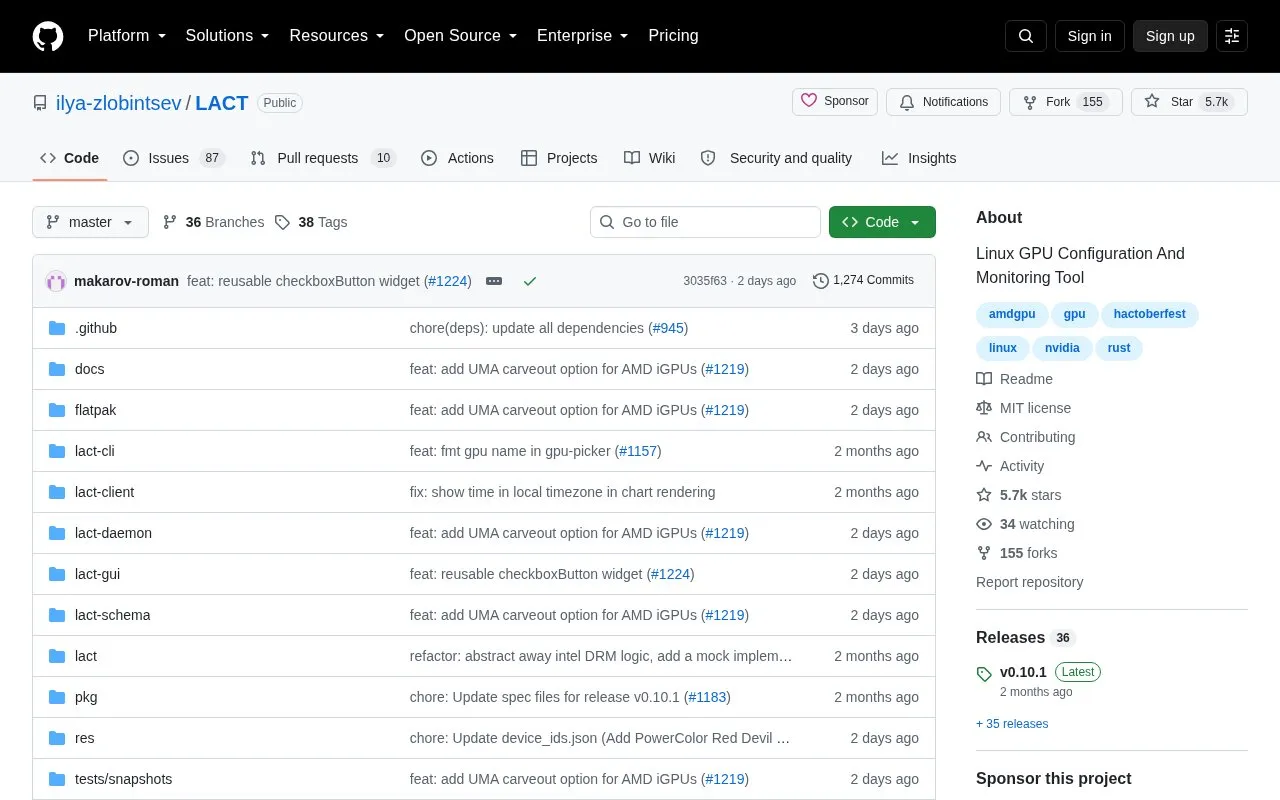
Task: Click the v0.10.1 release tag
Action: [x=1023, y=672]
